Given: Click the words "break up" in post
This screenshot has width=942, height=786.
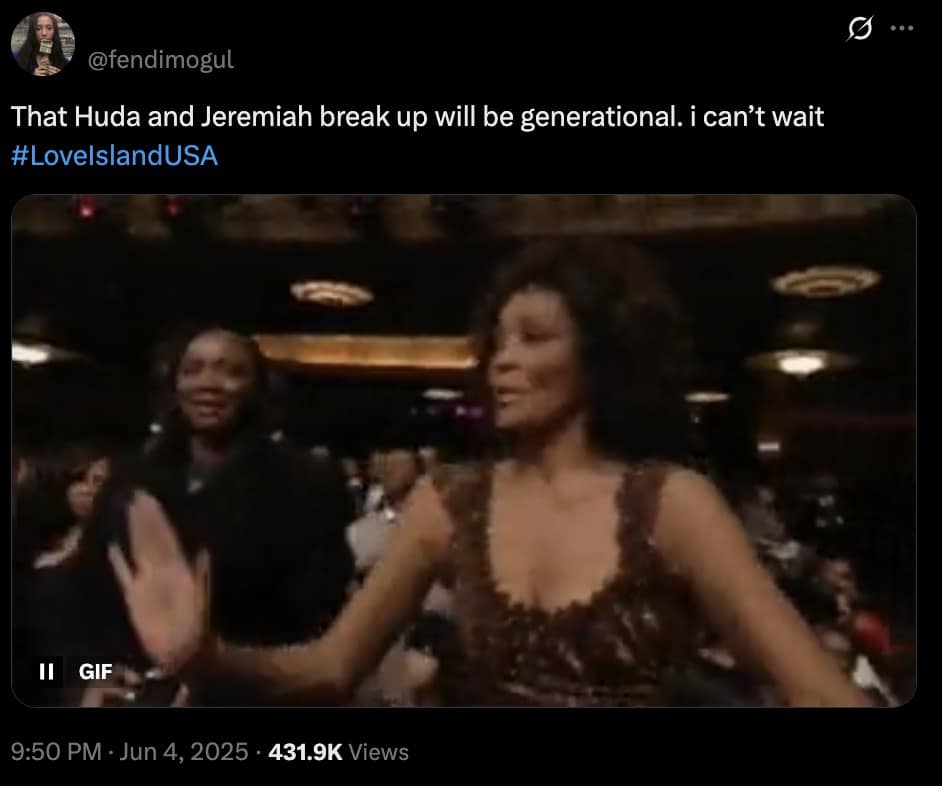Looking at the screenshot, I should 373,117.
